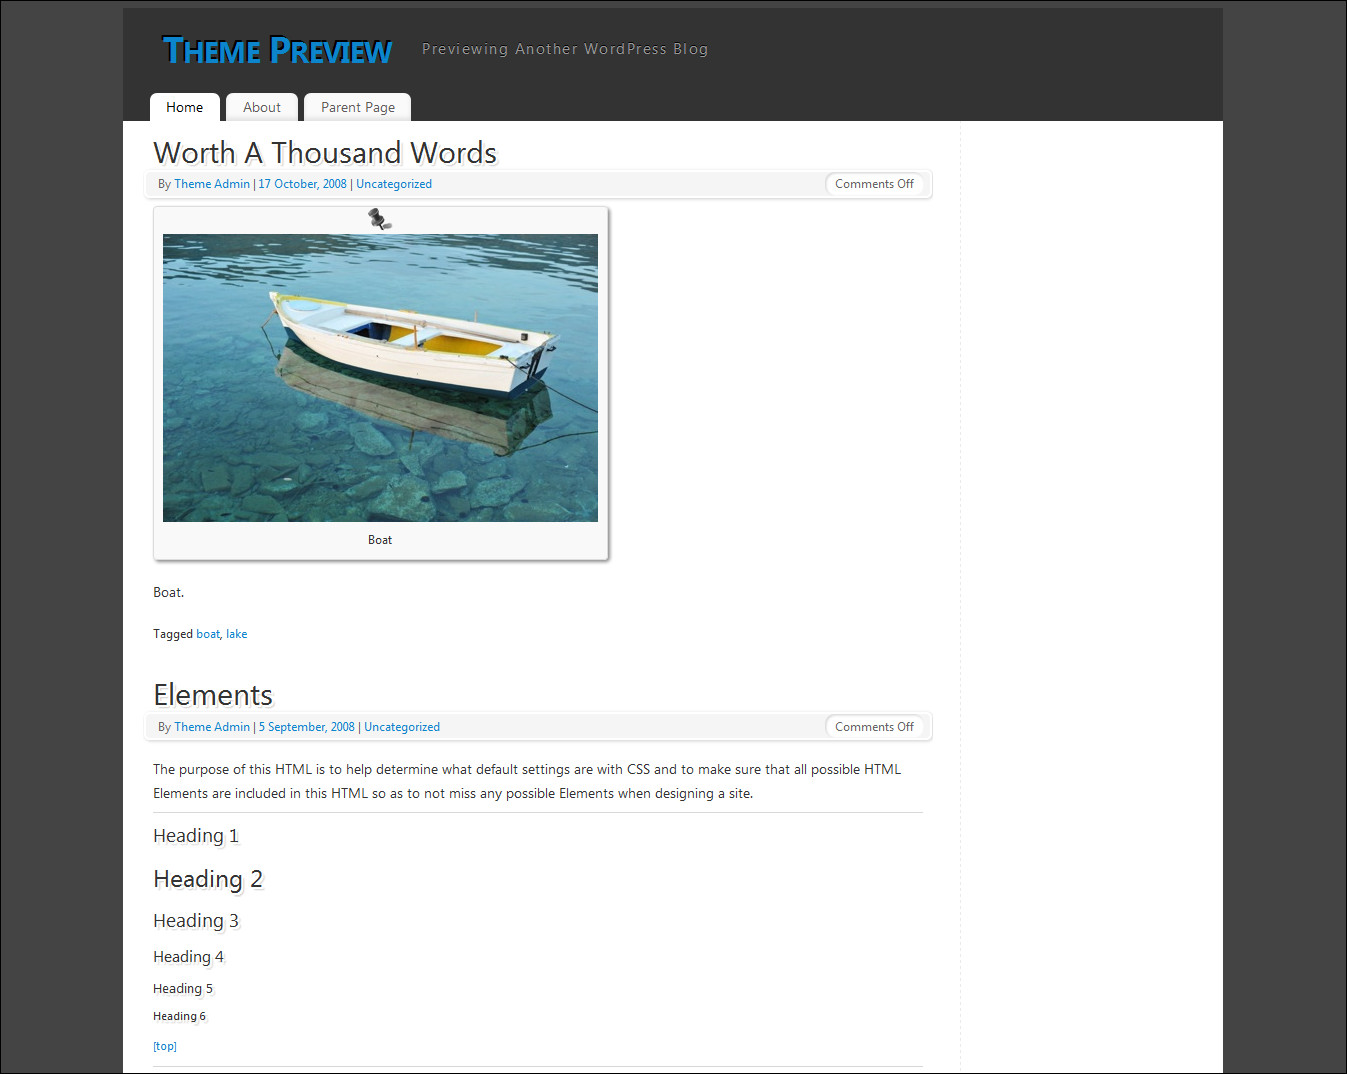Click the Boat image caption
This screenshot has height=1074, width=1347.
pyautogui.click(x=380, y=540)
